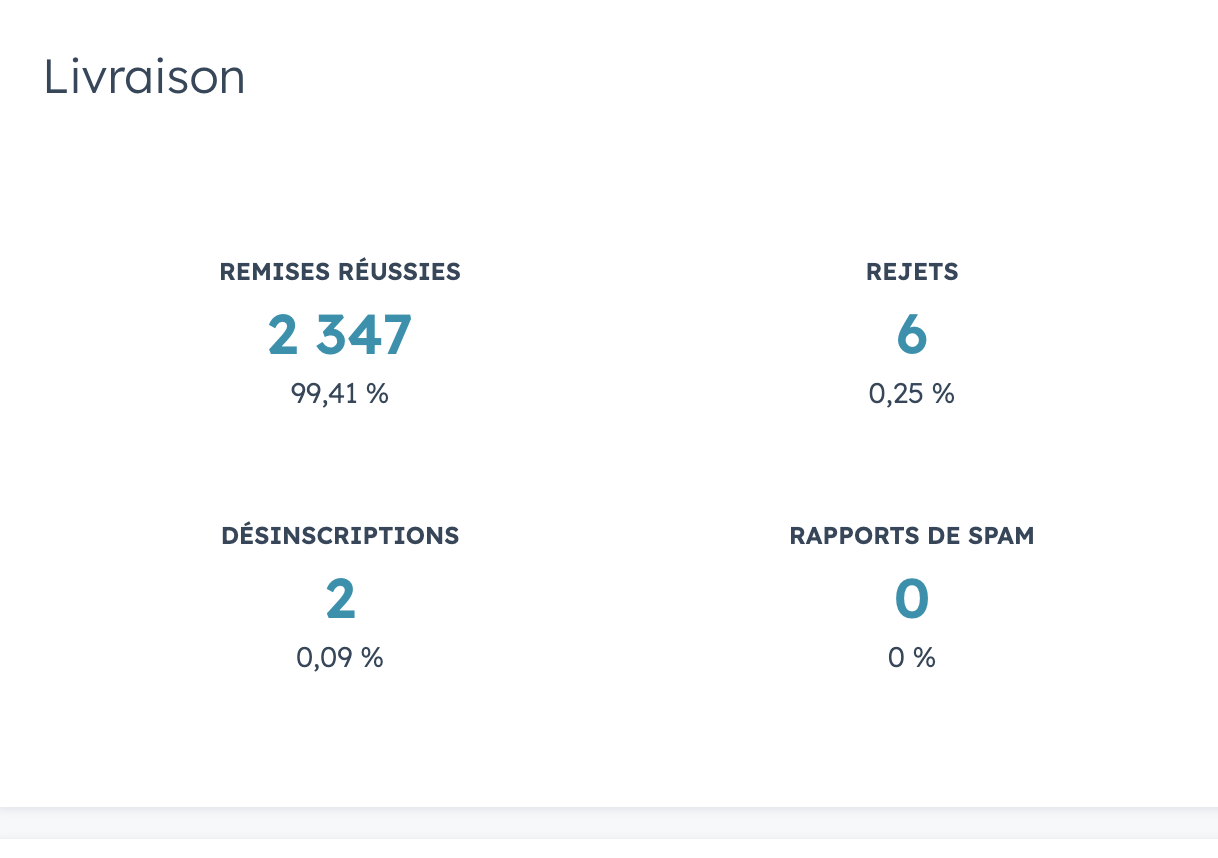Click the percent sign after 99,41
This screenshot has height=858, width=1218.
[x=377, y=394]
